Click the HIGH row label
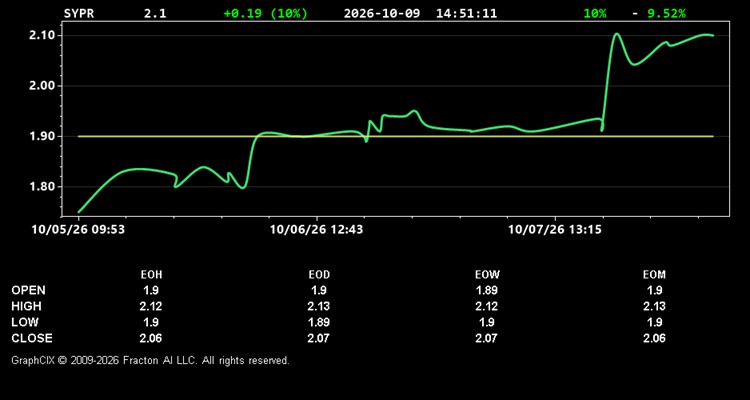This screenshot has height=400, width=750. 26,306
